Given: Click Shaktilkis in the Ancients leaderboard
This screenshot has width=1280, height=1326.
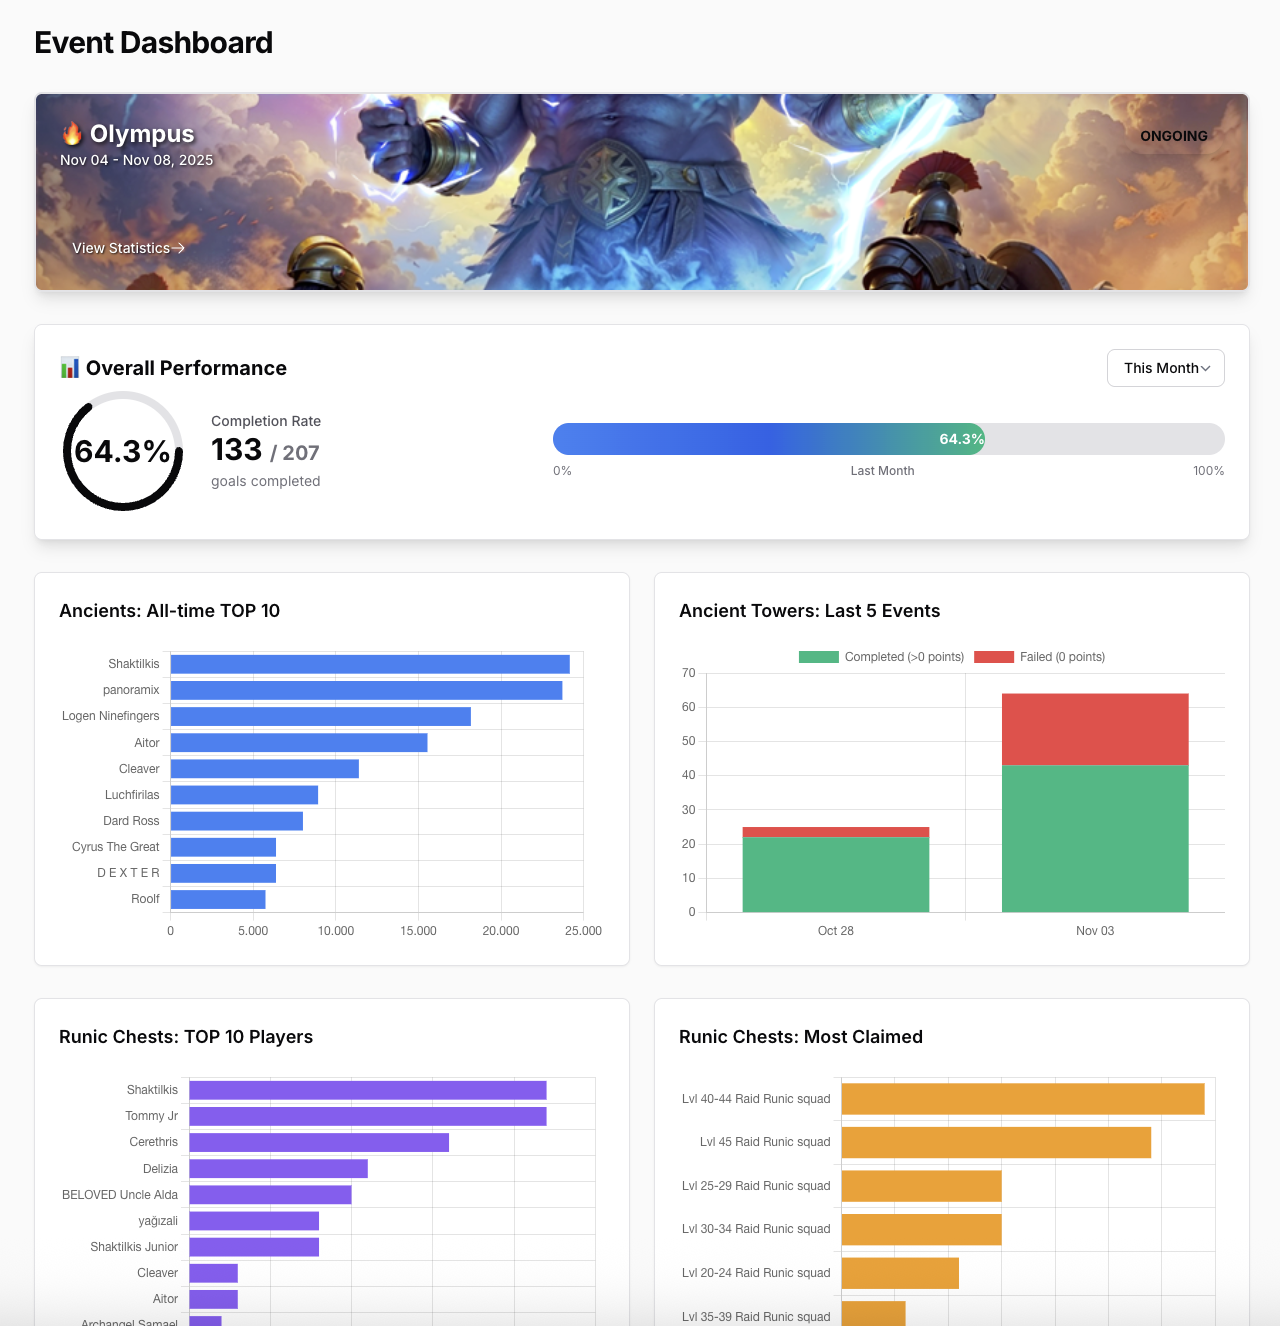Looking at the screenshot, I should click(x=133, y=664).
